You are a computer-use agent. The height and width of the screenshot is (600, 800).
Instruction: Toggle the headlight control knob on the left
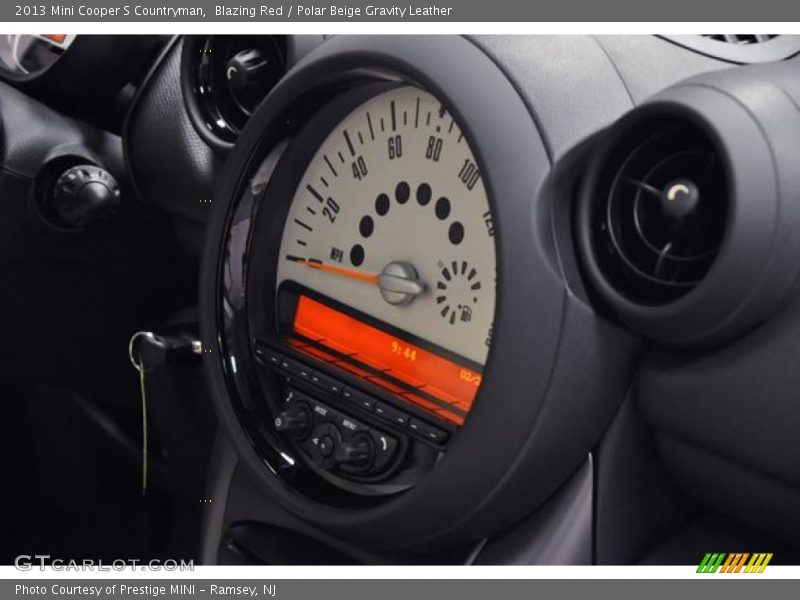coord(82,192)
